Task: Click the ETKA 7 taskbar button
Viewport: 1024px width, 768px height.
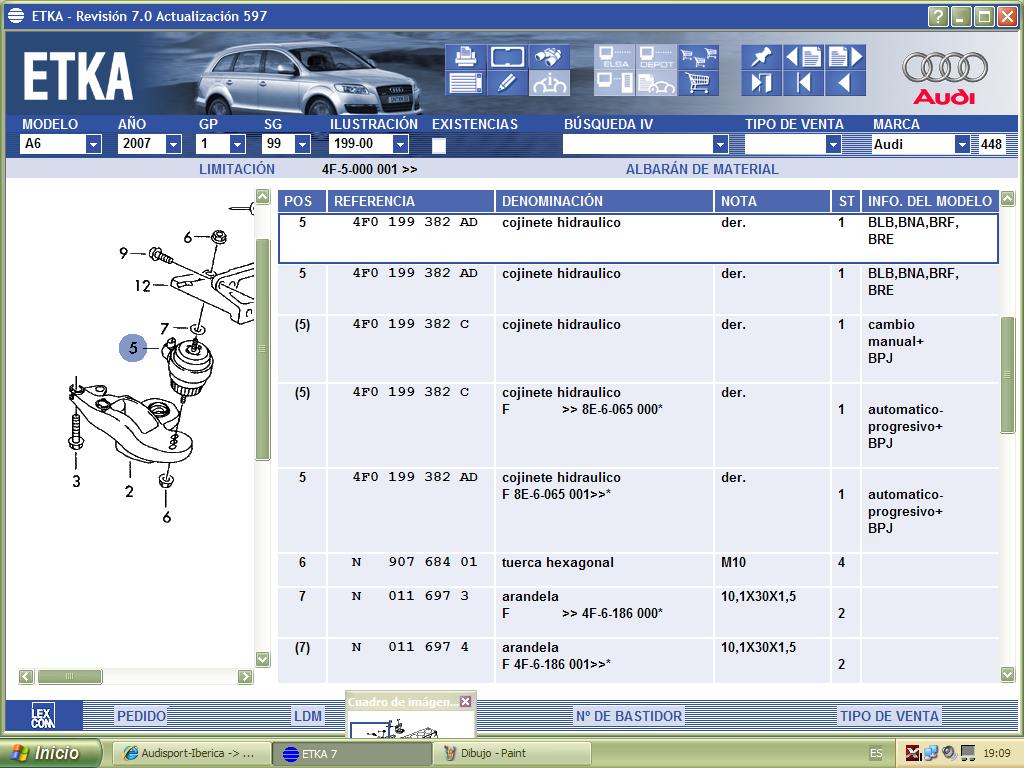Action: click(x=351, y=753)
